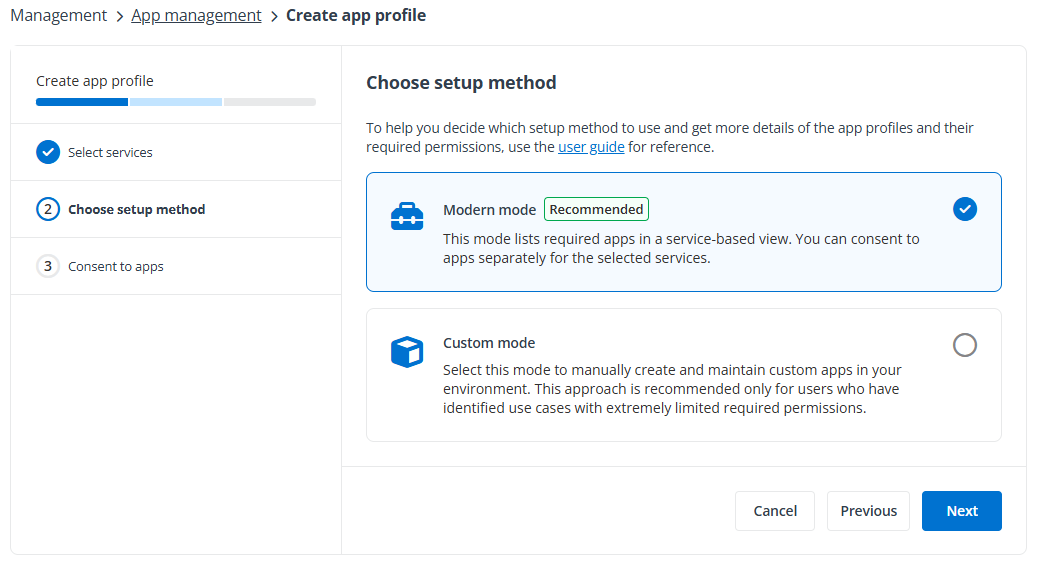The image size is (1039, 563).
Task: Click the Modern mode description text
Action: pyautogui.click(x=681, y=248)
